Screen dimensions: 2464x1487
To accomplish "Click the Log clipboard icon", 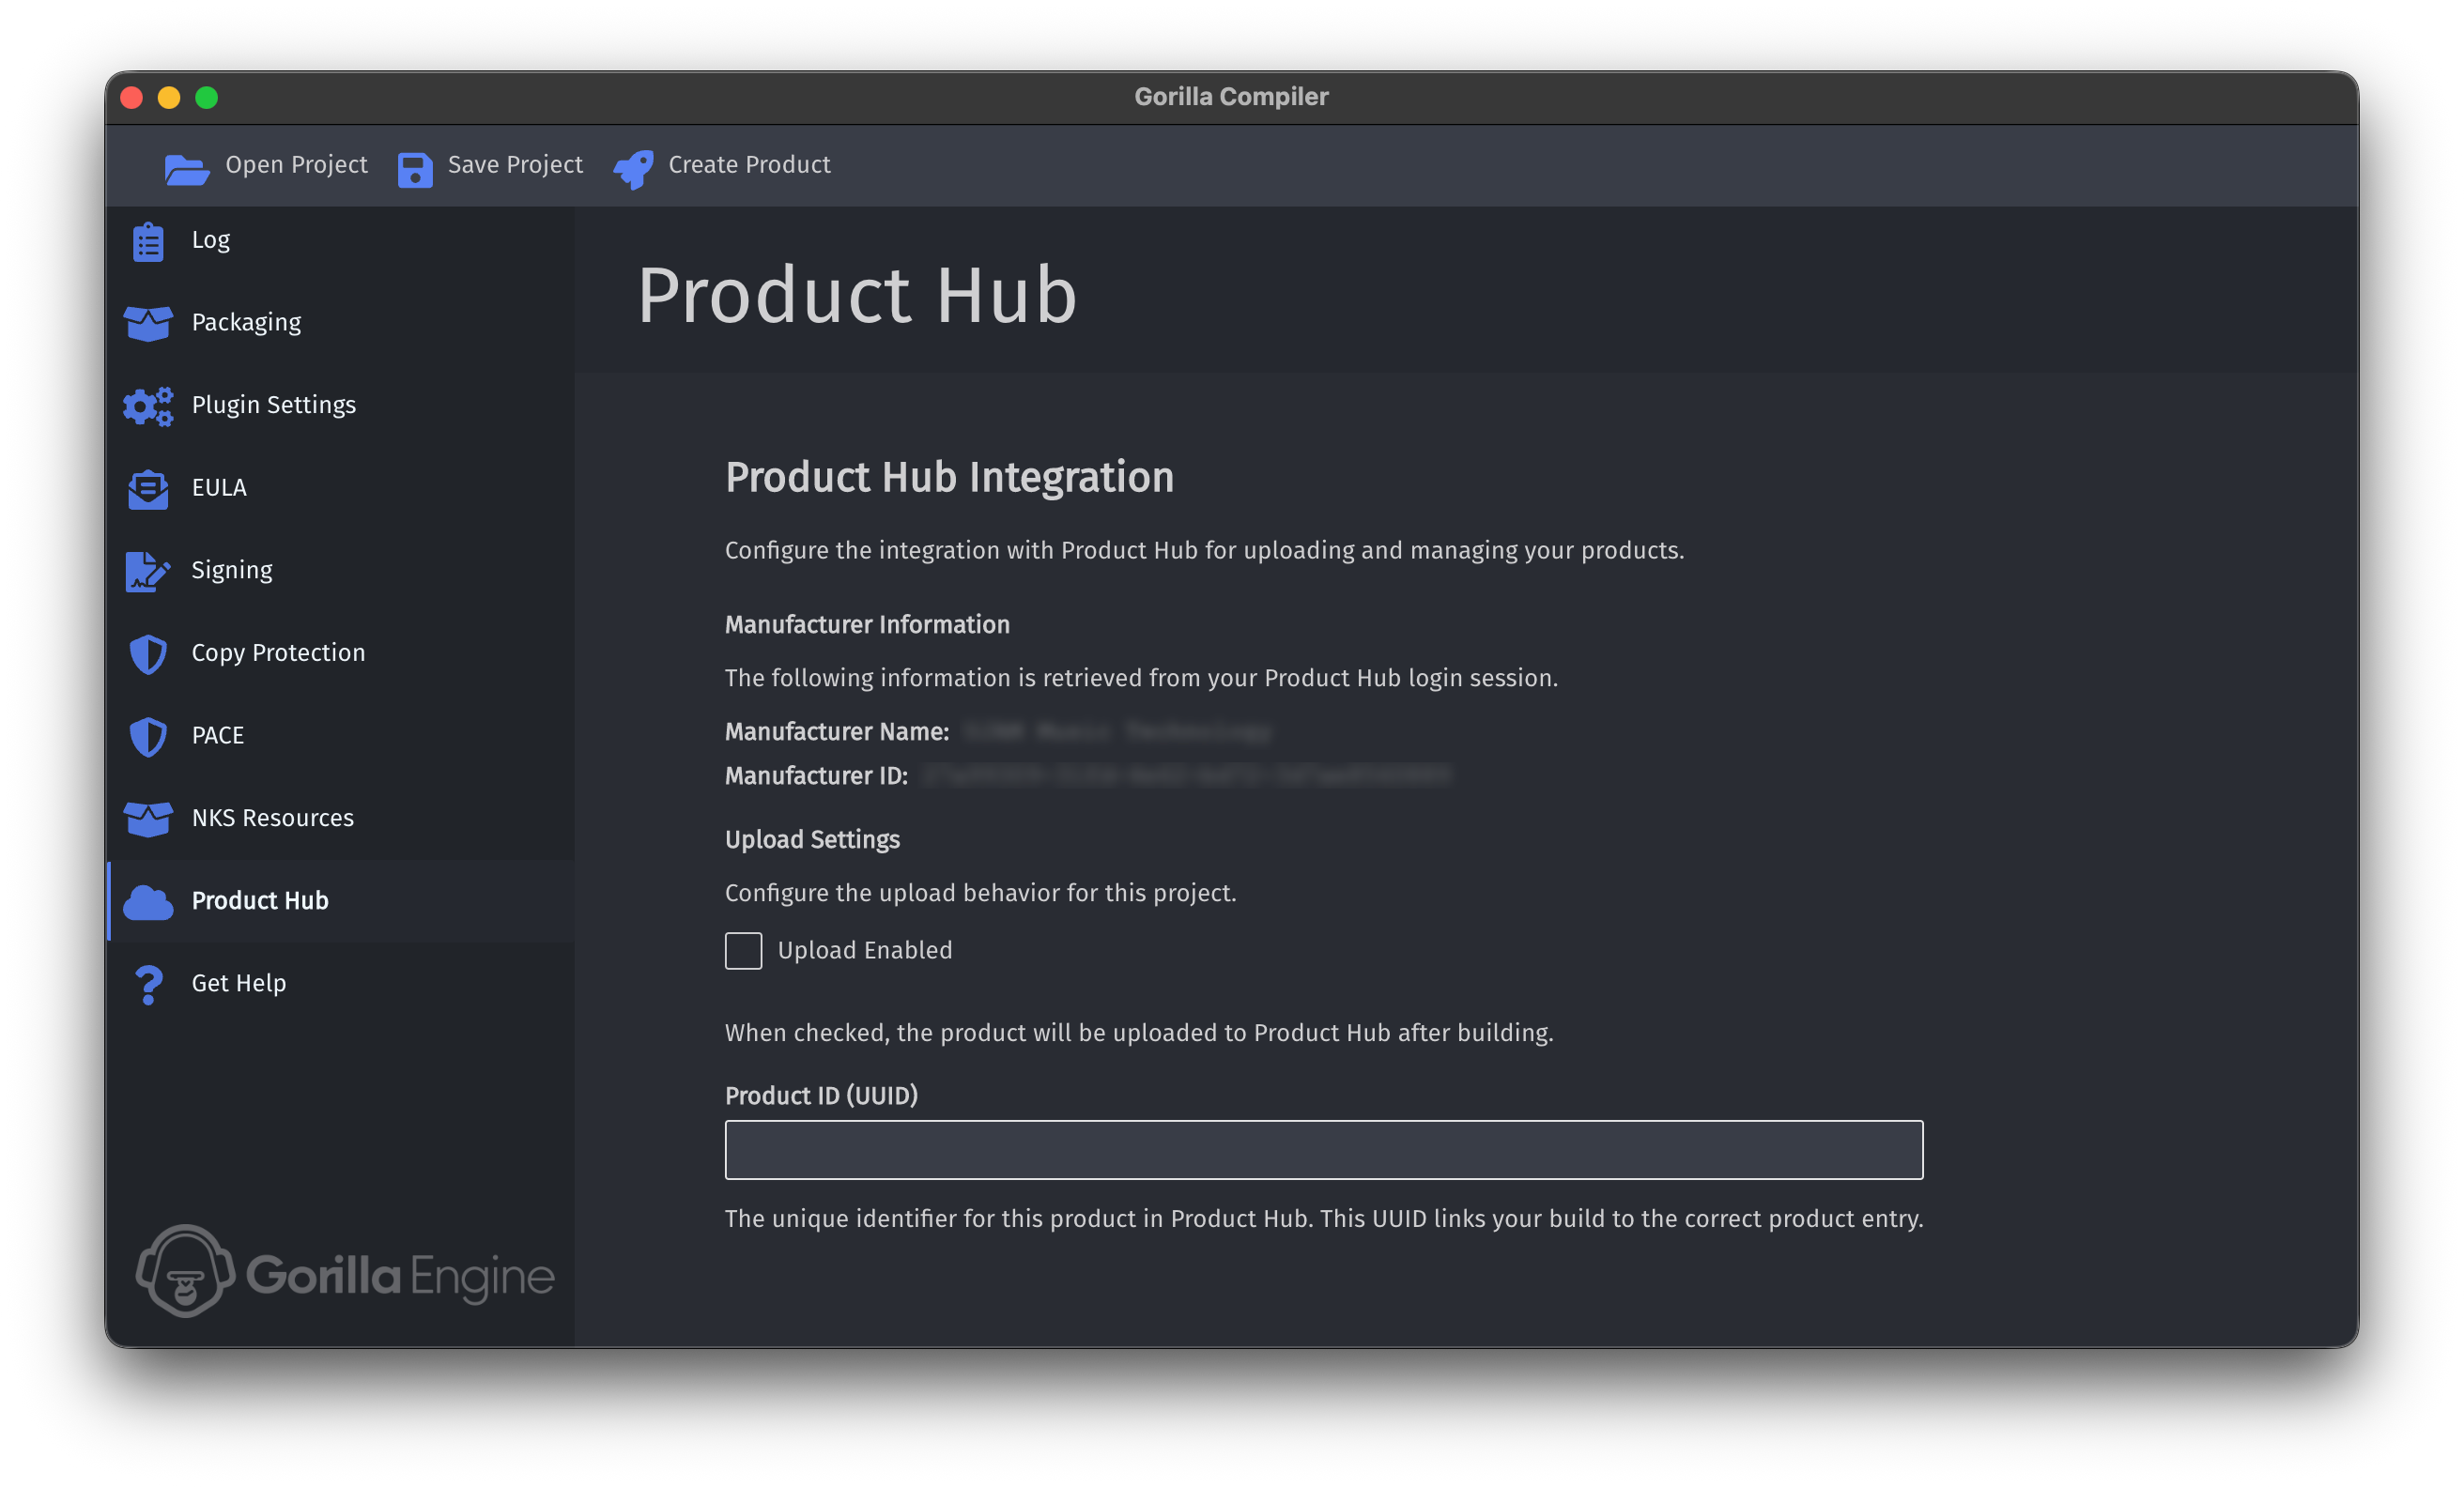I will tap(148, 241).
